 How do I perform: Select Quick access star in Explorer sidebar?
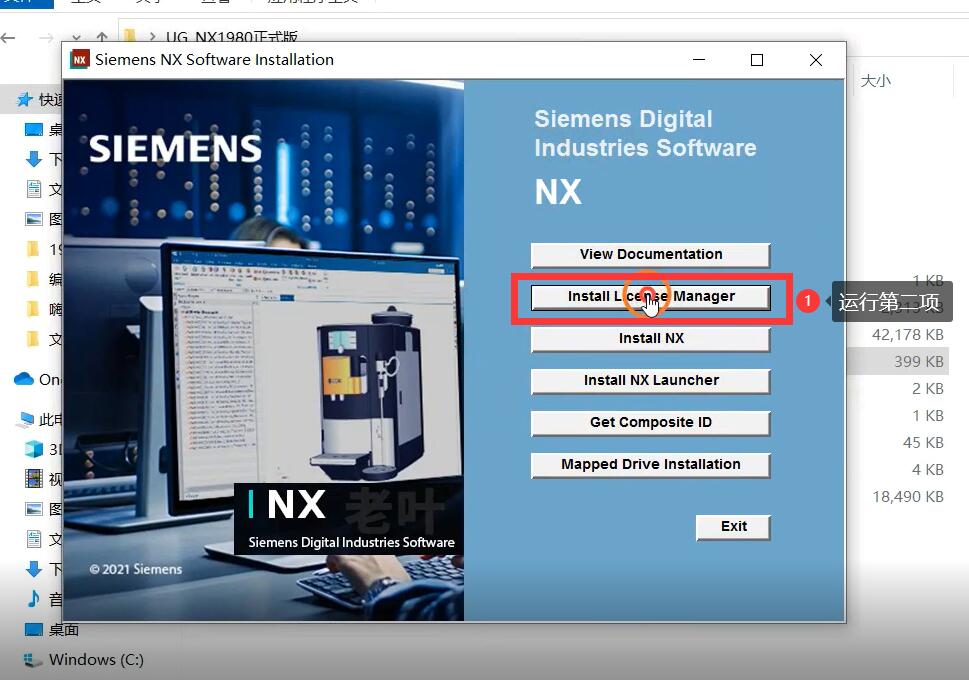[x=25, y=100]
